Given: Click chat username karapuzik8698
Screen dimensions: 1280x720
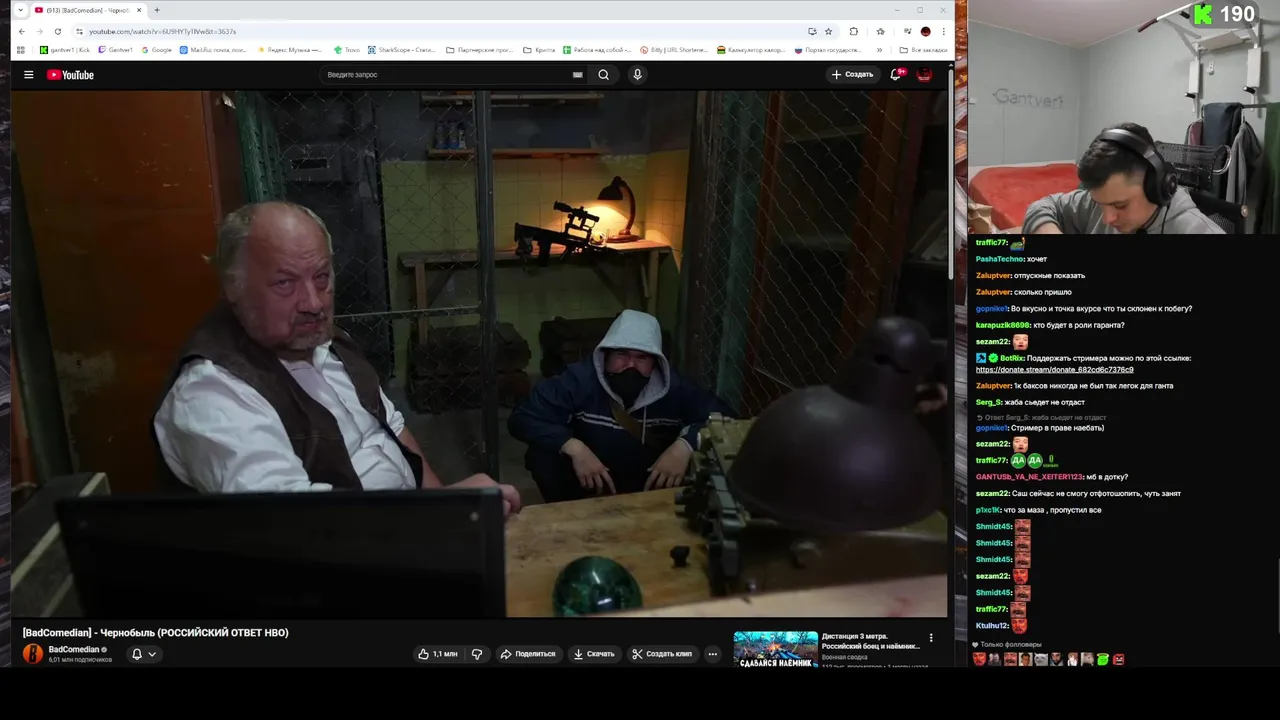Looking at the screenshot, I should 1003,325.
